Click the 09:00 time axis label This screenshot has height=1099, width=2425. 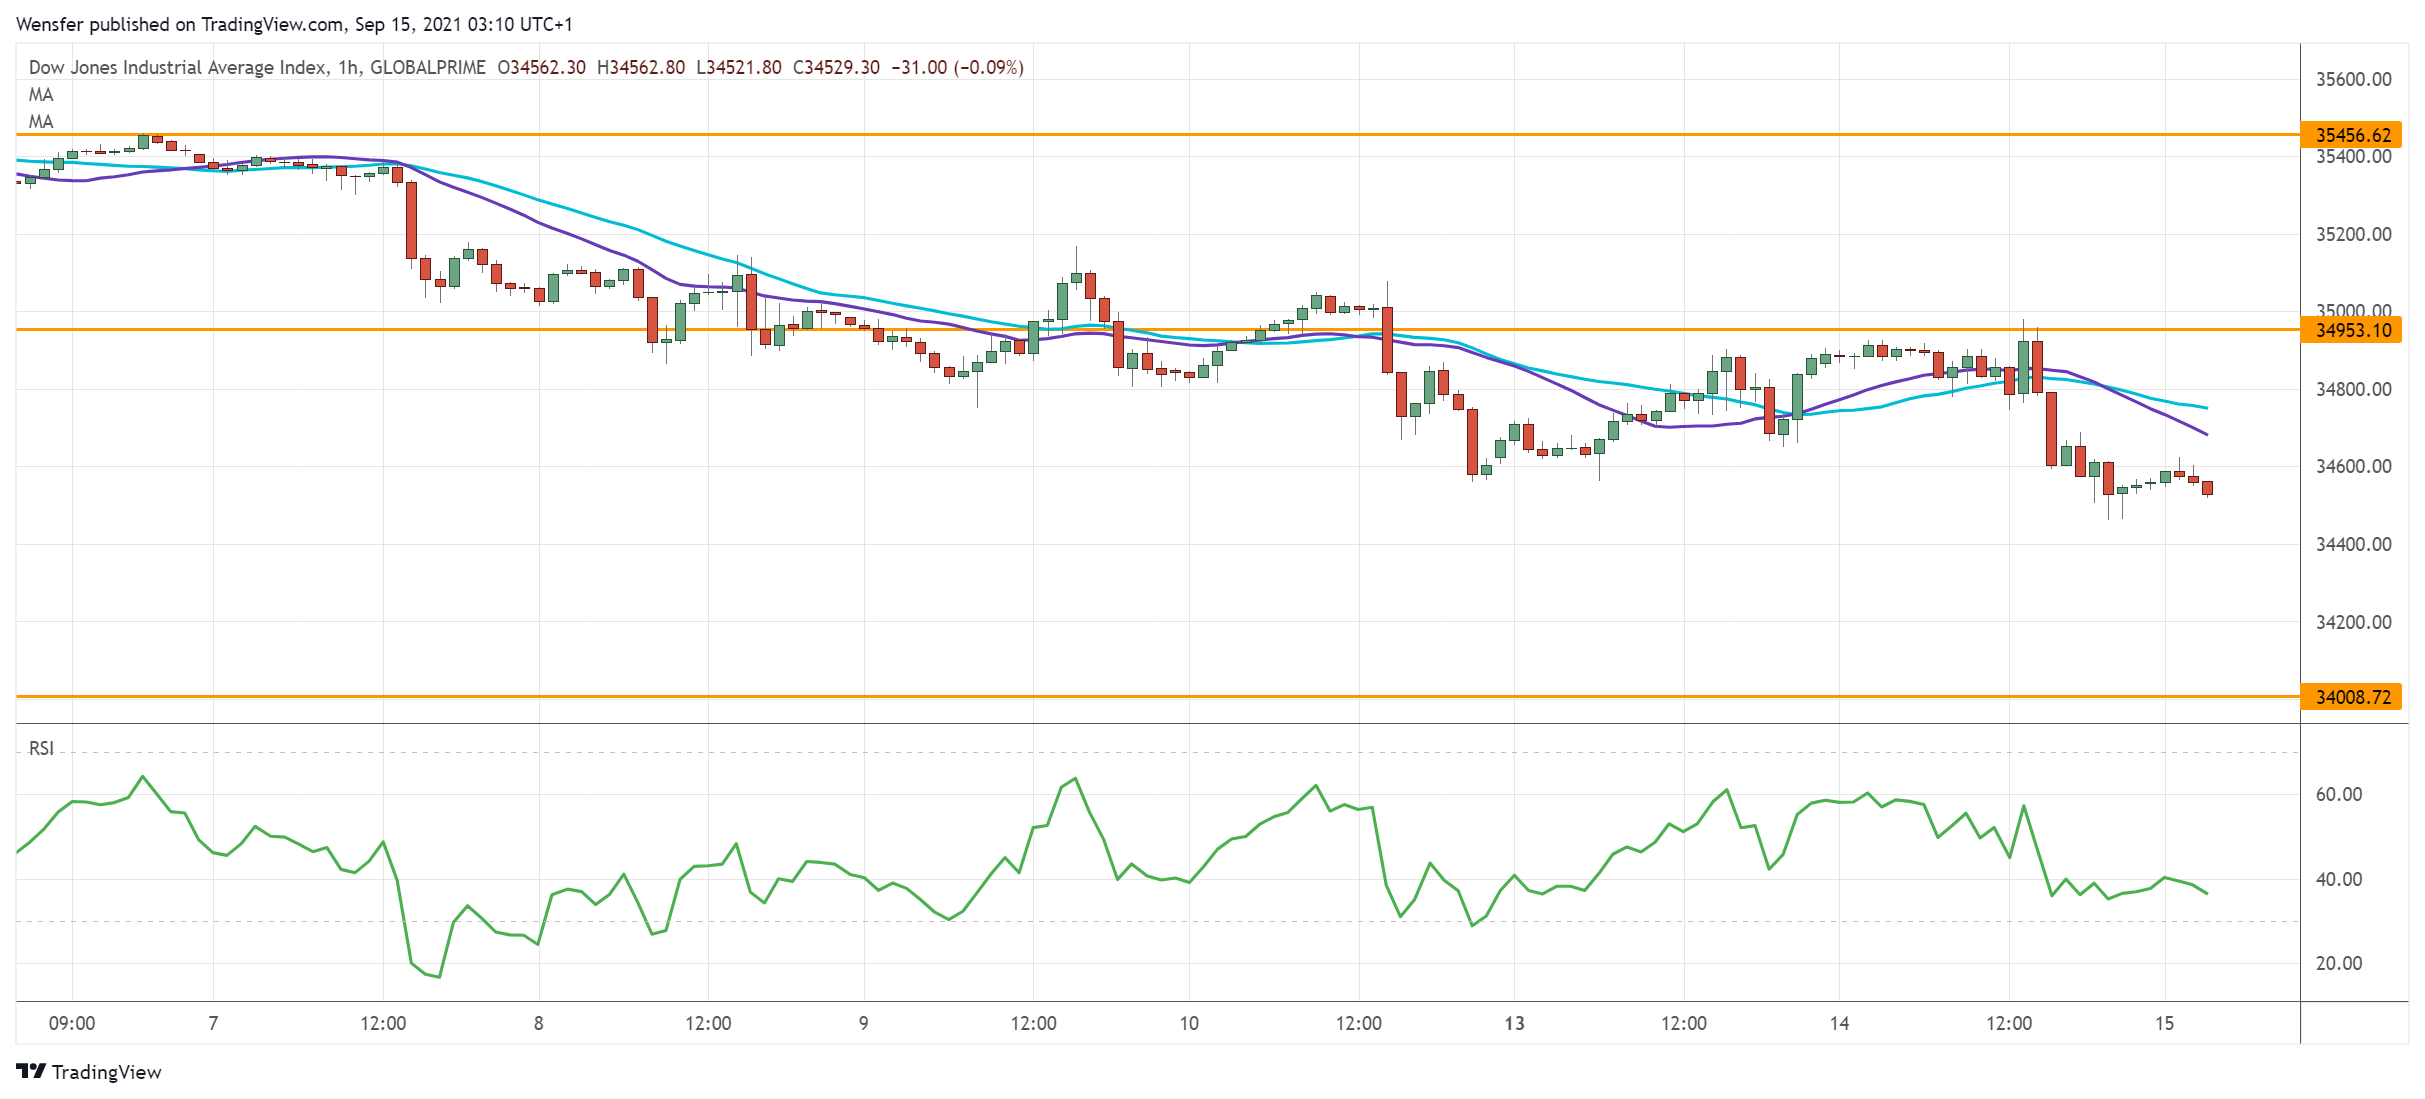point(72,1023)
